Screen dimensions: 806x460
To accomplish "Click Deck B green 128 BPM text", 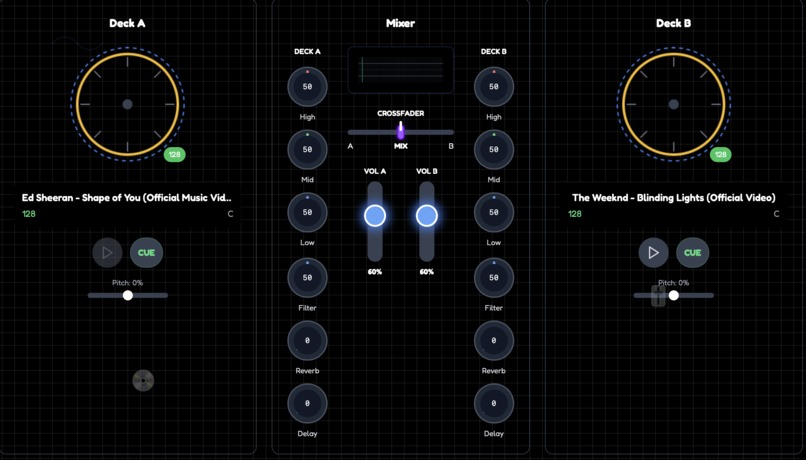I will [x=575, y=214].
